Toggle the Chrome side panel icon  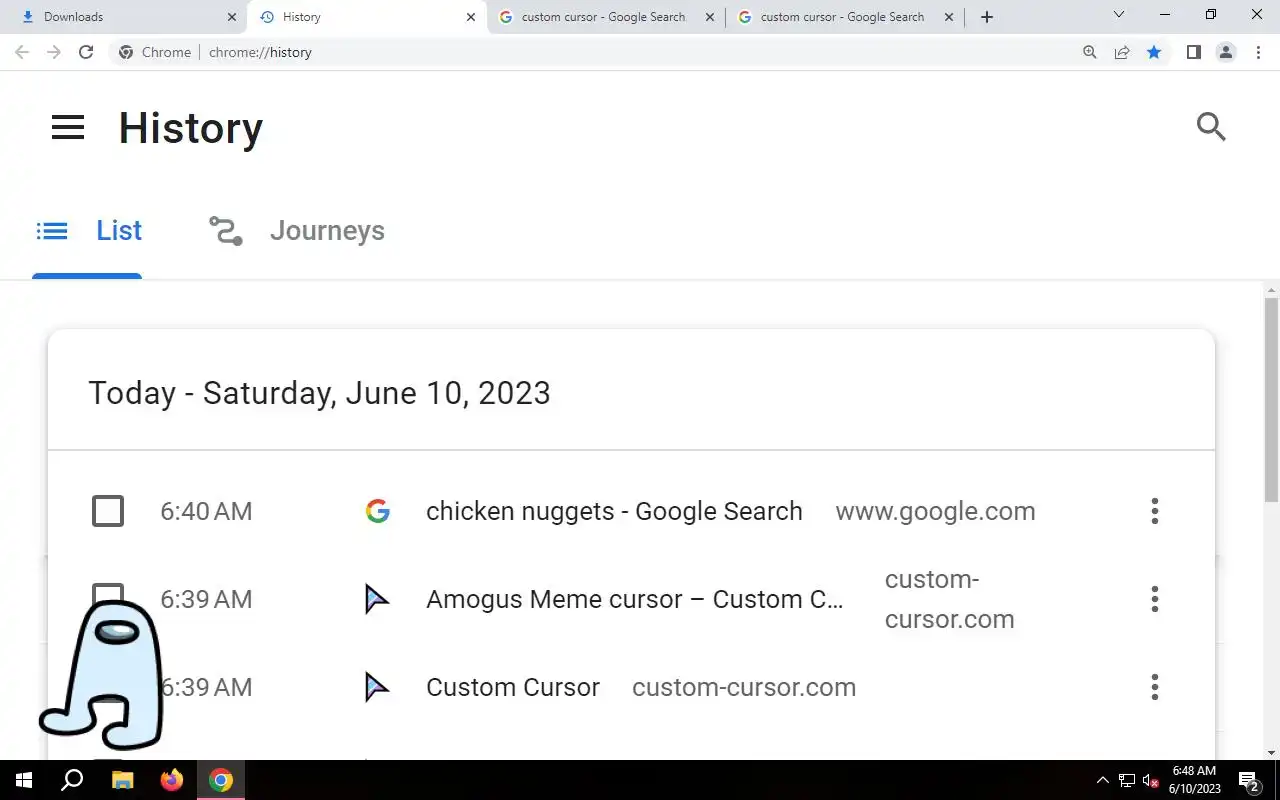(1193, 52)
